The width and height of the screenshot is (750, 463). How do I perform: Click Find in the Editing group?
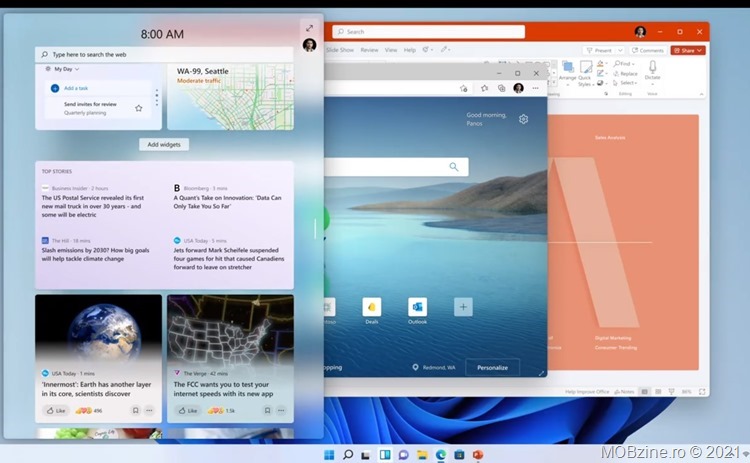coord(624,64)
